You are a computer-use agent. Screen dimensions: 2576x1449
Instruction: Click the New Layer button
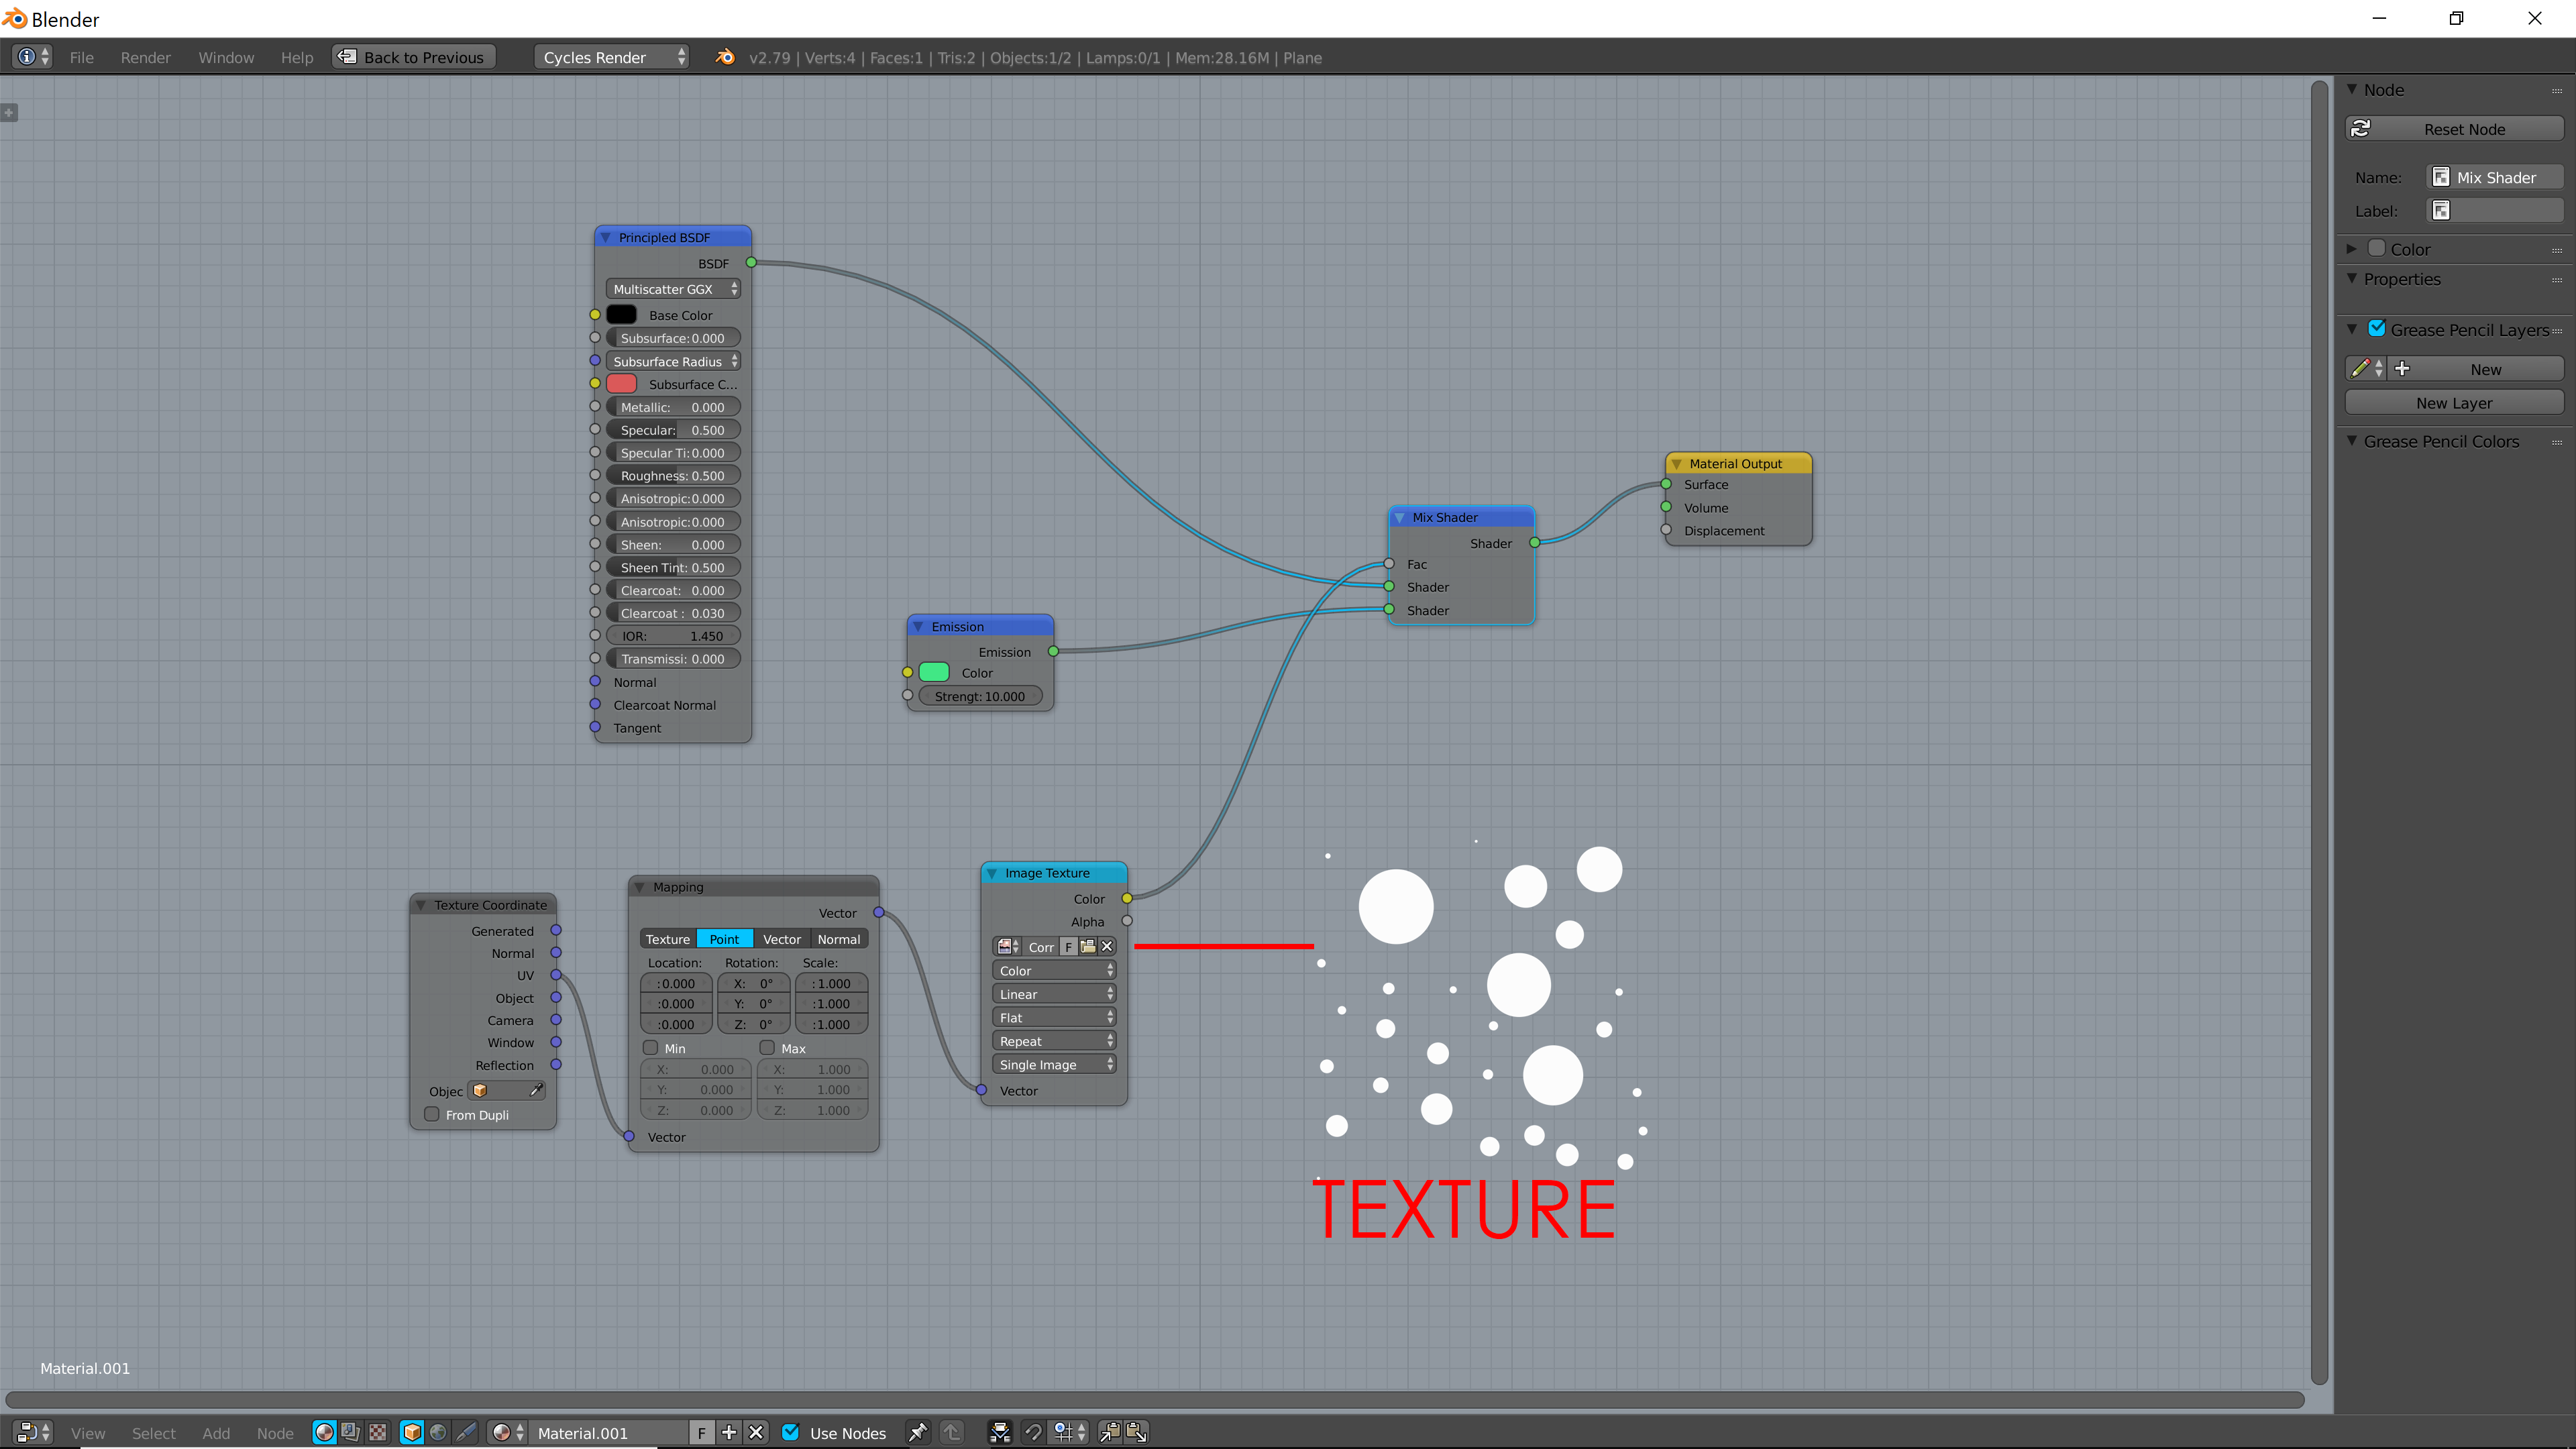coord(2454,402)
